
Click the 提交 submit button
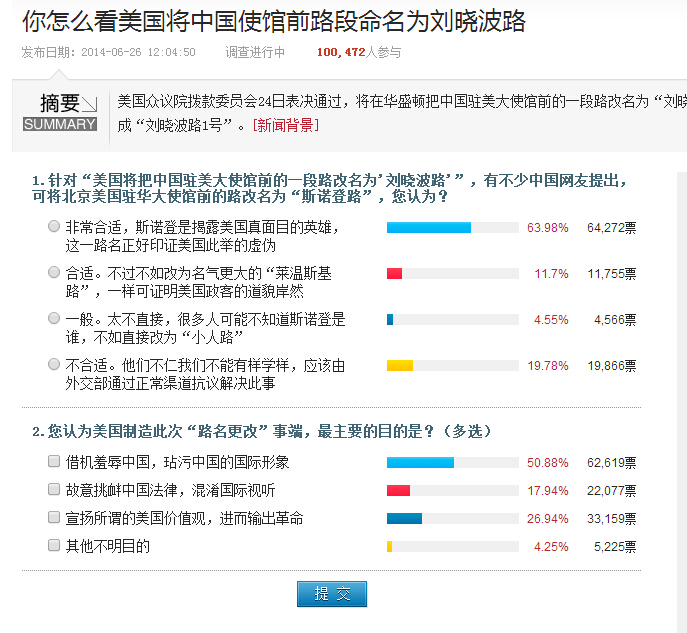point(332,594)
